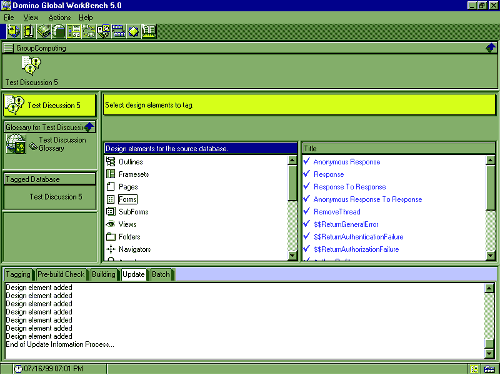Click the clock icon in the status bar
Screen dimensions: 500x375
pyautogui.click(x=19, y=369)
